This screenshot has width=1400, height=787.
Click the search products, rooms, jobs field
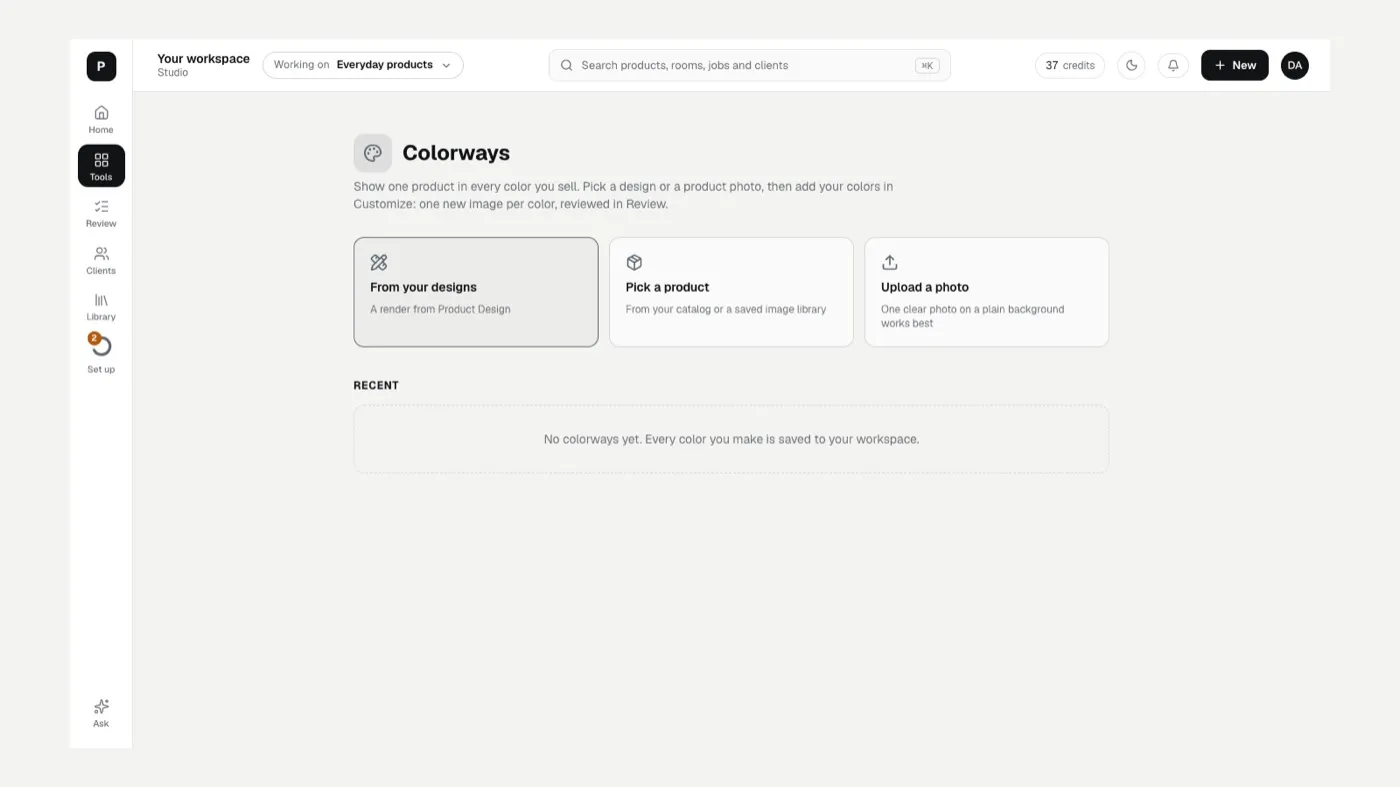coord(750,66)
